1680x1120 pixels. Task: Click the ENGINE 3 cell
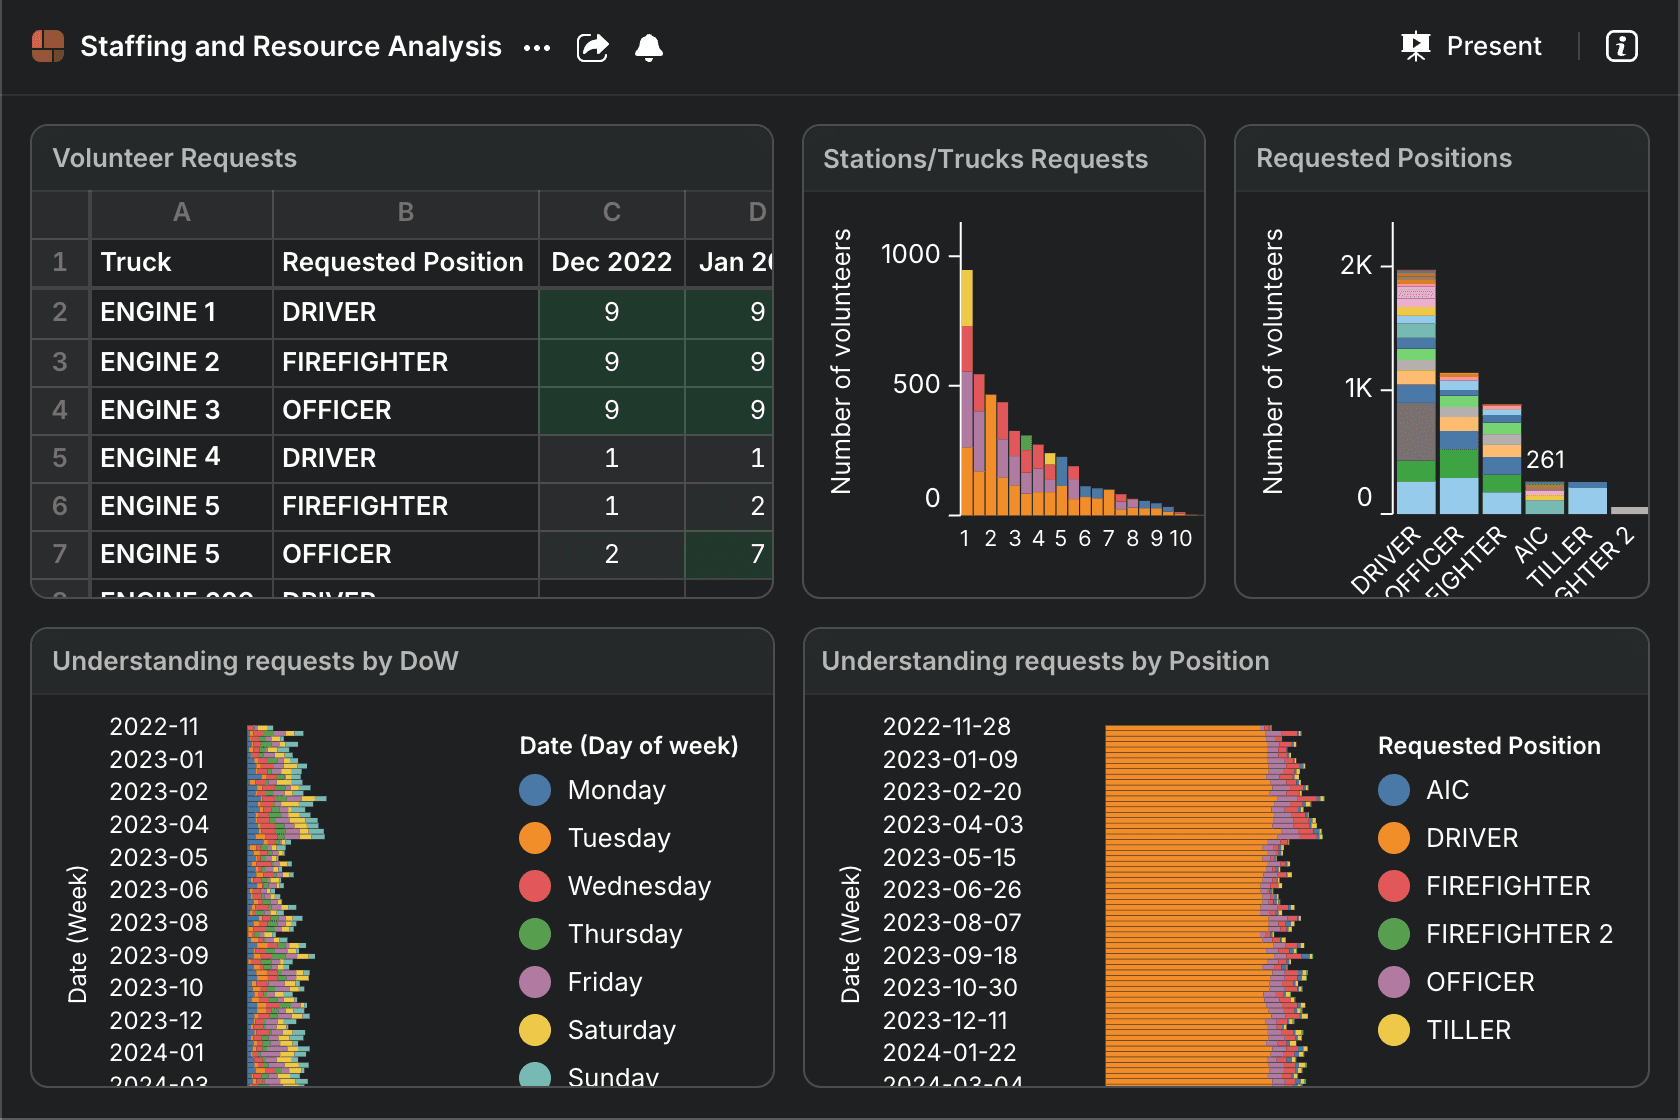point(181,410)
